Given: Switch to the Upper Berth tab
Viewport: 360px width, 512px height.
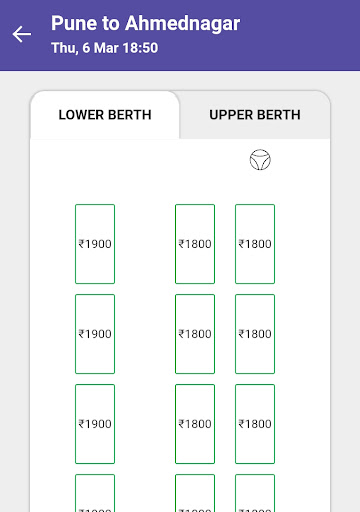Looking at the screenshot, I should coord(255,115).
